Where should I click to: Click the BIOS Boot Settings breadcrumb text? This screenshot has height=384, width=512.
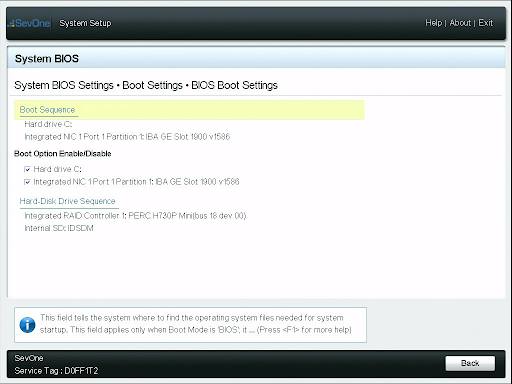[x=234, y=85]
